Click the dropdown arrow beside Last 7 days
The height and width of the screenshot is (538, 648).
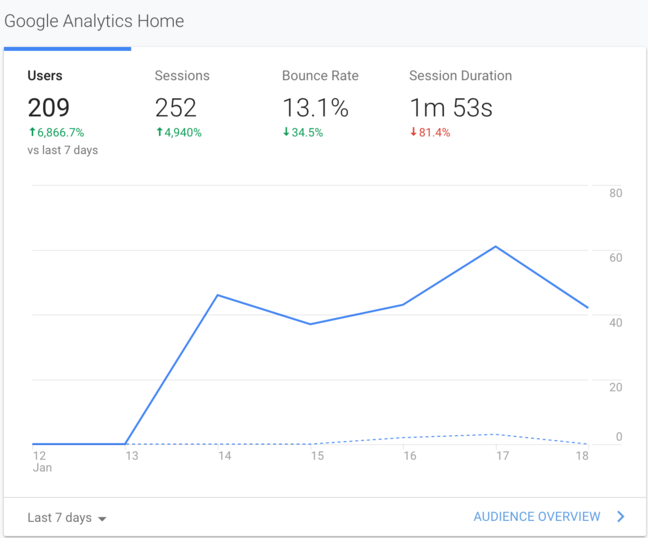[x=102, y=518]
